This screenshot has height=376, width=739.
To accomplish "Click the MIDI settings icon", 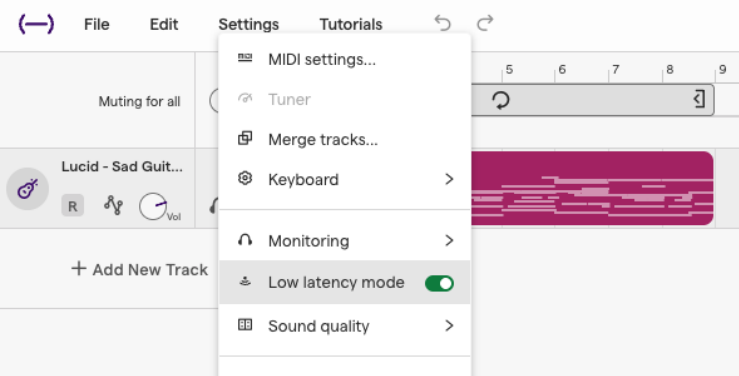I will tap(245, 58).
